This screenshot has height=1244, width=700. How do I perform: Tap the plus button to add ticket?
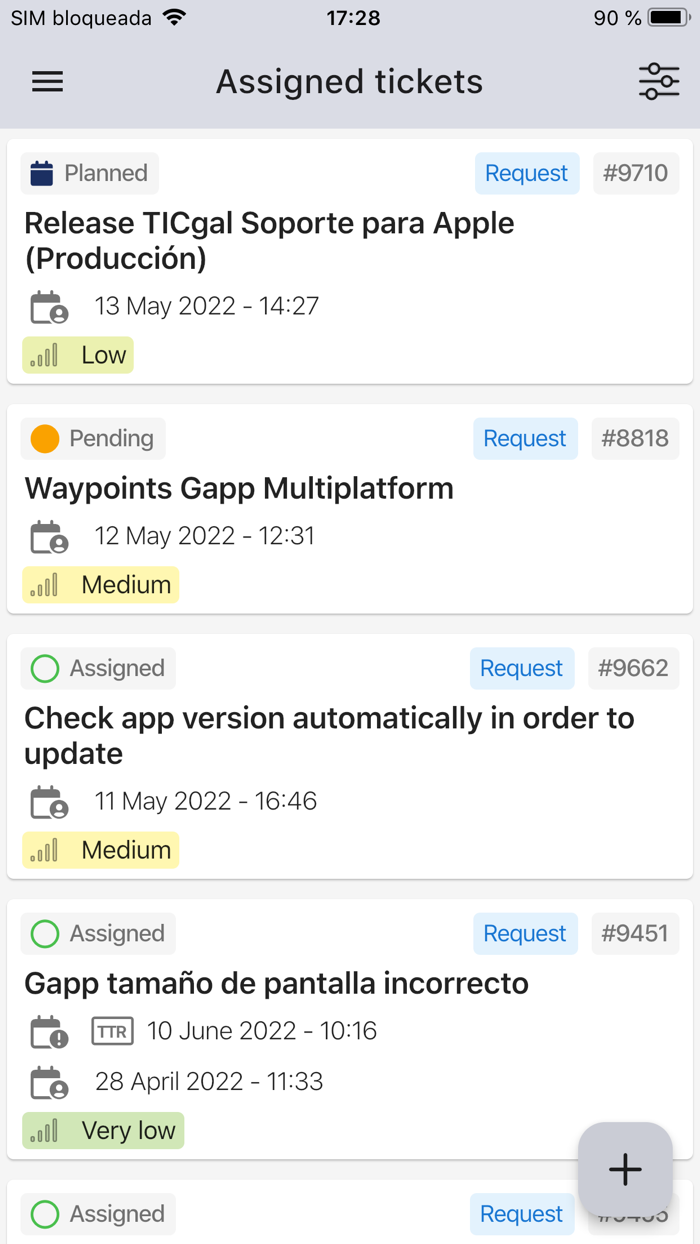point(625,1169)
